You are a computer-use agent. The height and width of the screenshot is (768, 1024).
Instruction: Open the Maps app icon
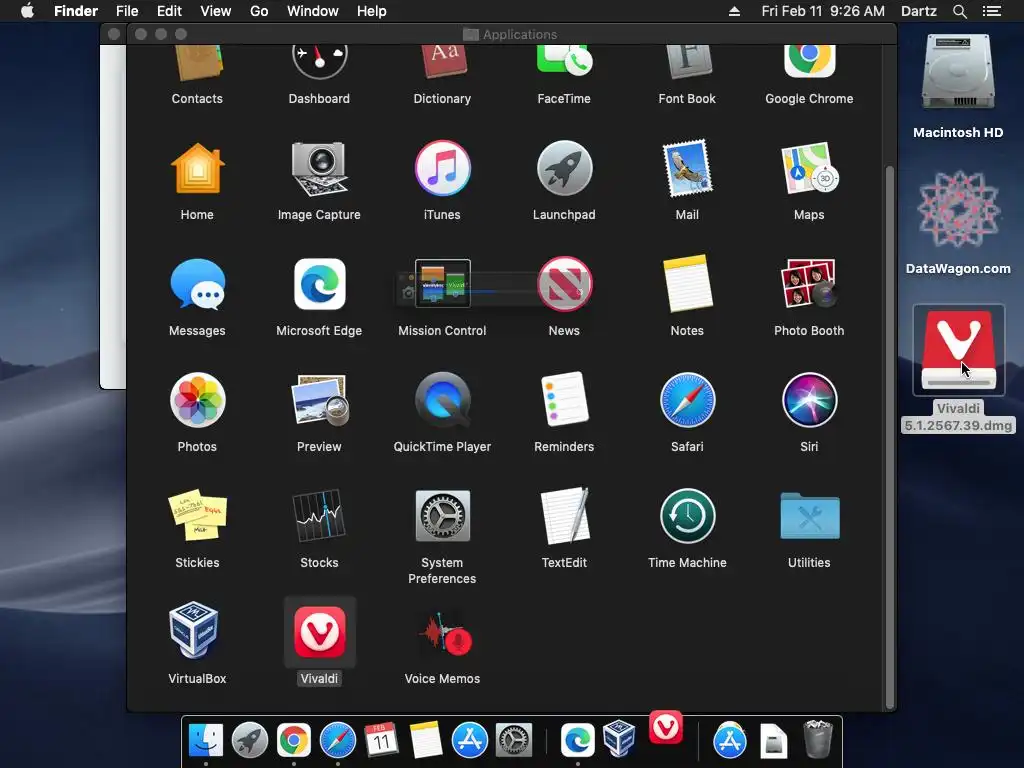coord(809,168)
